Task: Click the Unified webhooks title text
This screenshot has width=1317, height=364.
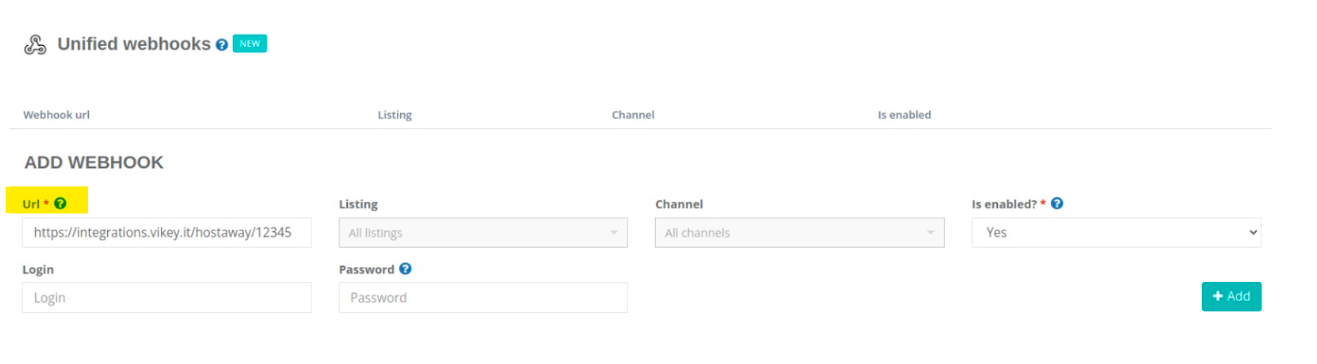Action: click(134, 44)
